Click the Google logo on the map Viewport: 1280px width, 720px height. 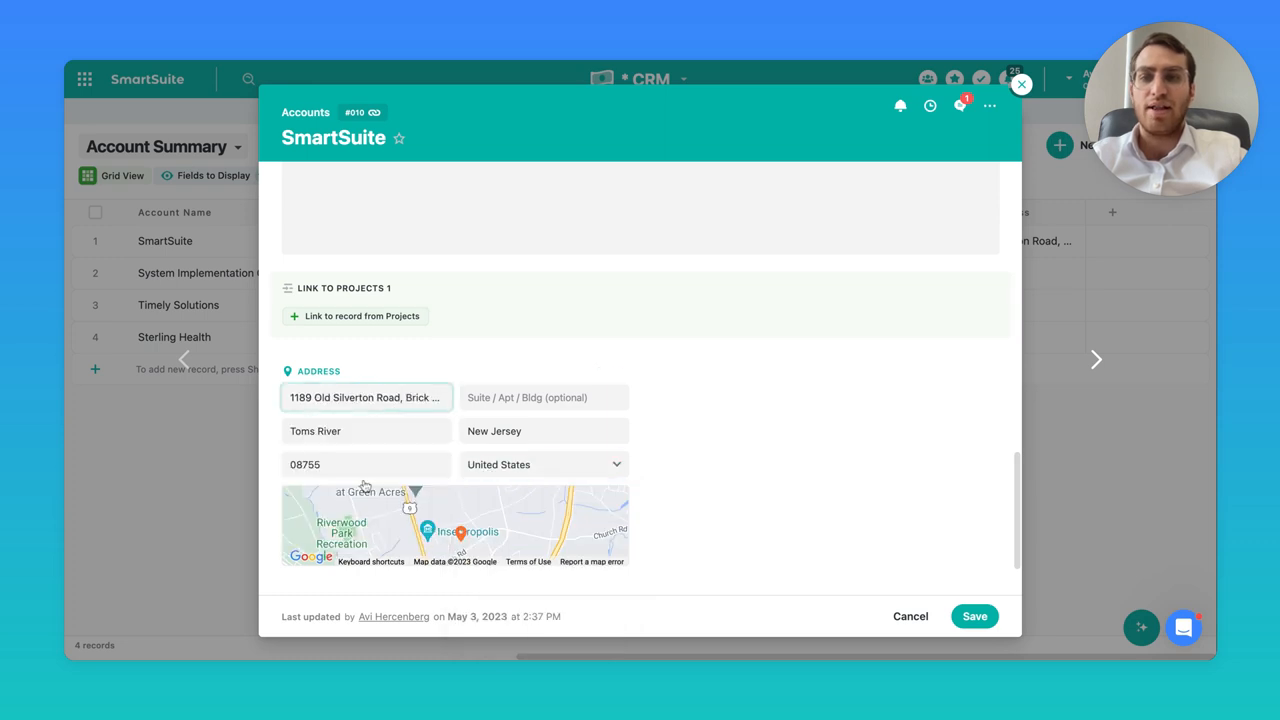pyautogui.click(x=311, y=557)
